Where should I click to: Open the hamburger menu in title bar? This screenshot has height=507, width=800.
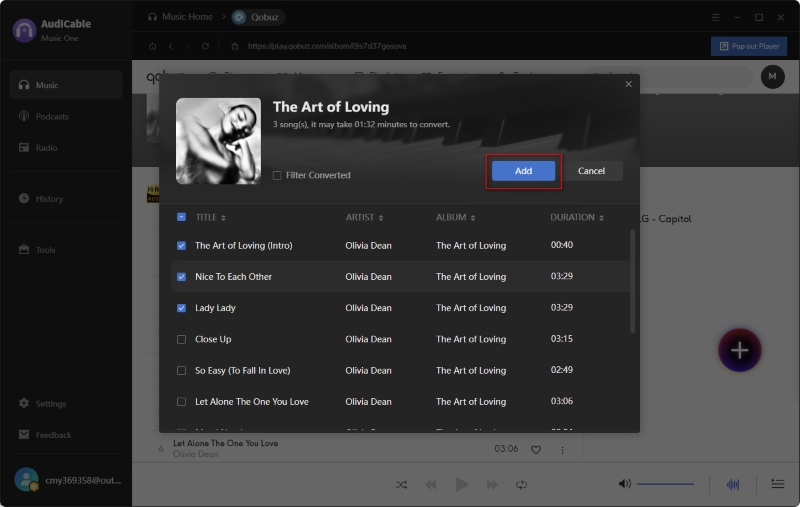(716, 17)
